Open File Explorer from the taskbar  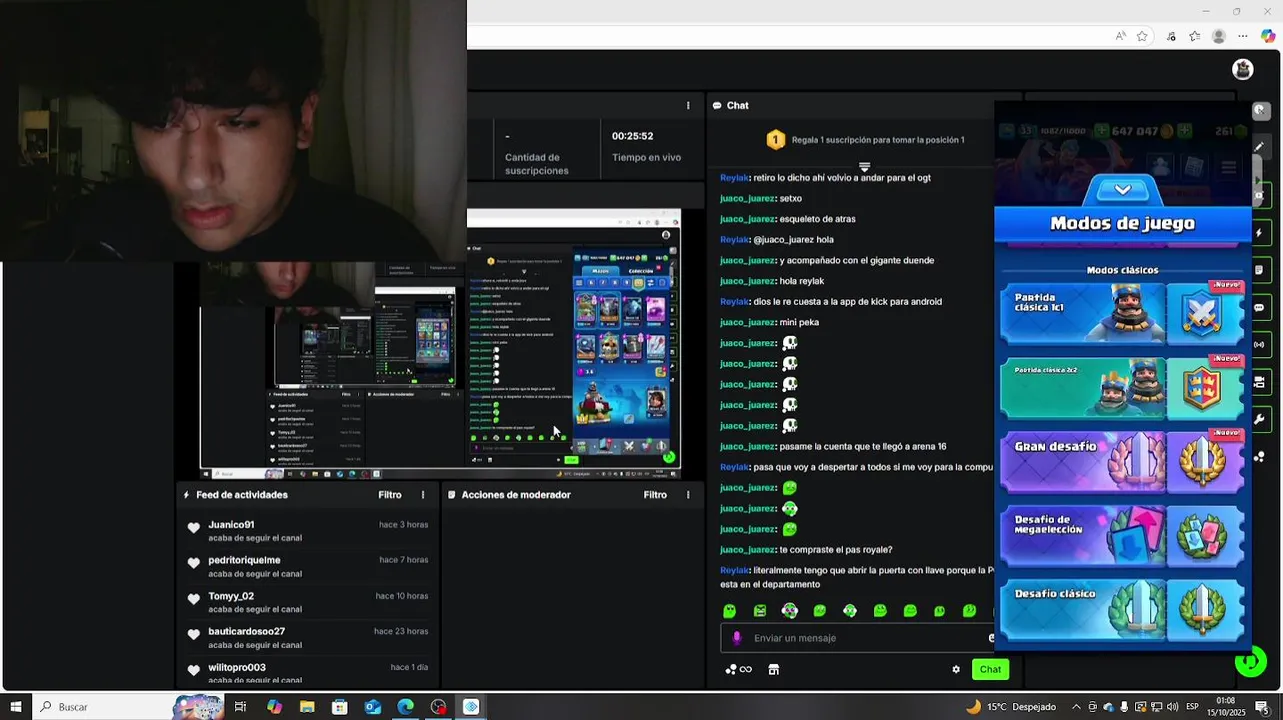(307, 707)
